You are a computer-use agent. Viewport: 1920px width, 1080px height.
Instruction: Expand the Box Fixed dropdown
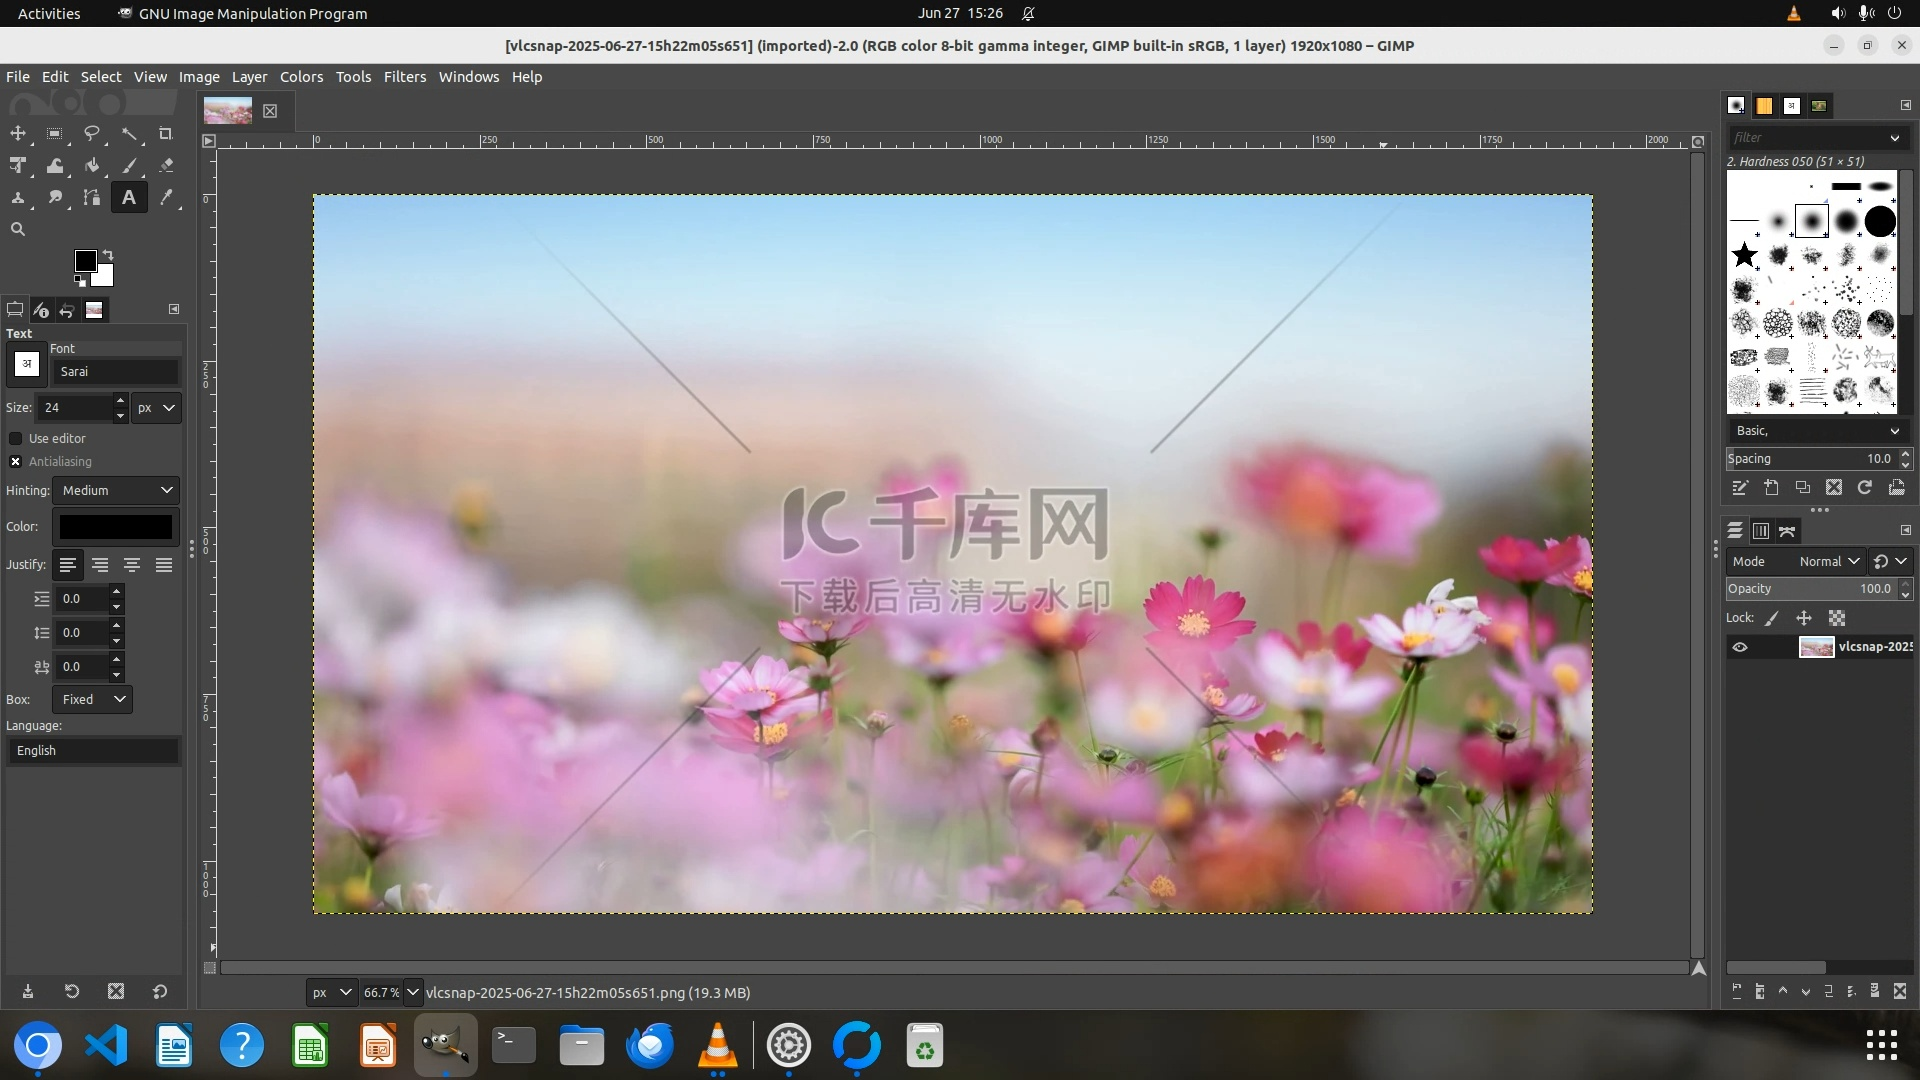click(93, 699)
